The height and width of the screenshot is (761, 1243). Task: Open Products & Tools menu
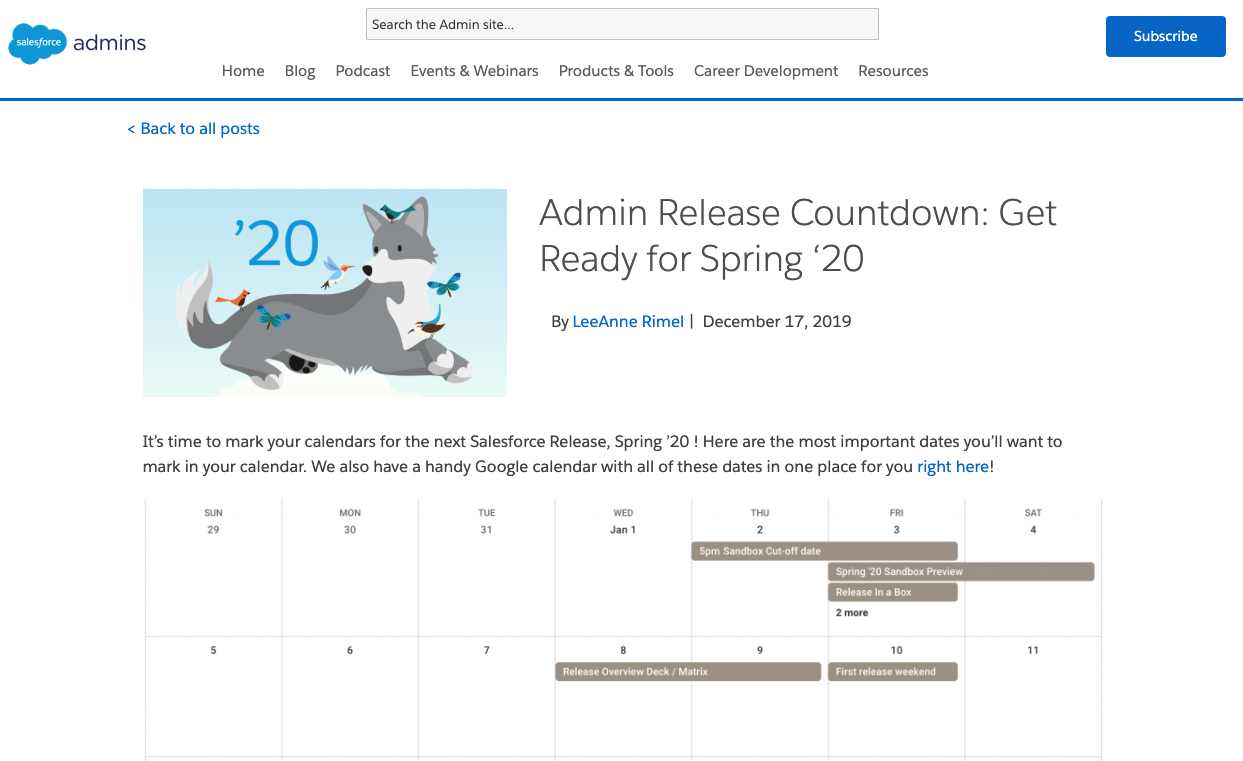tap(616, 71)
